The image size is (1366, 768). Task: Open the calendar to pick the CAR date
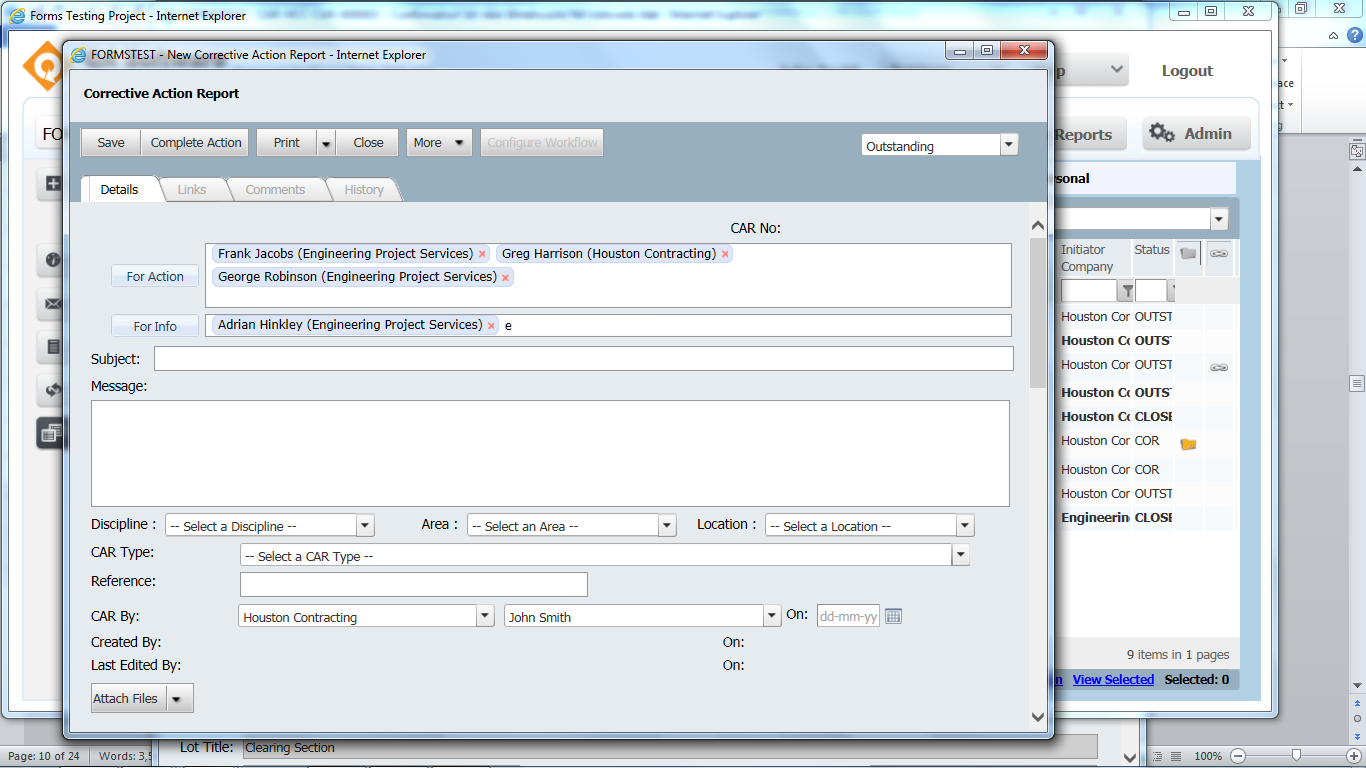(893, 615)
